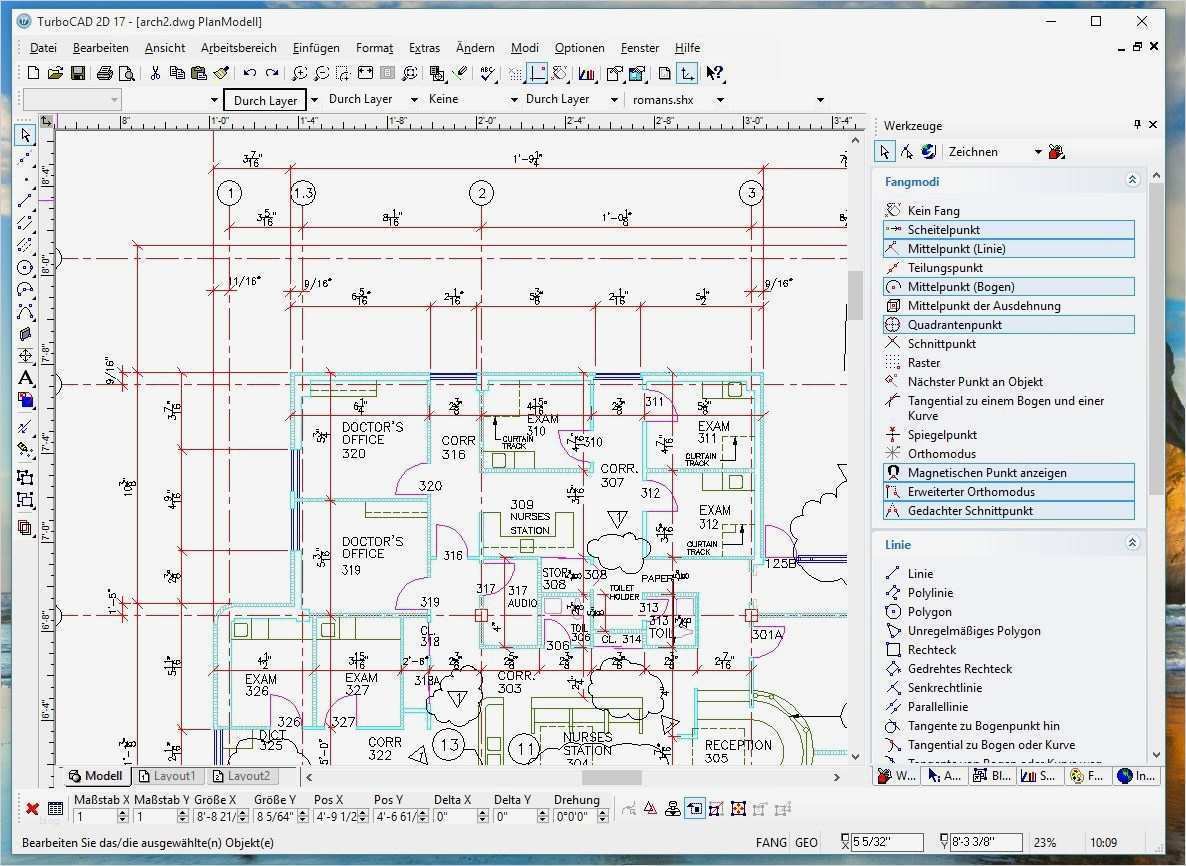Viewport: 1186px width, 866px height.
Task: Click the Open file folder icon
Action: [54, 73]
